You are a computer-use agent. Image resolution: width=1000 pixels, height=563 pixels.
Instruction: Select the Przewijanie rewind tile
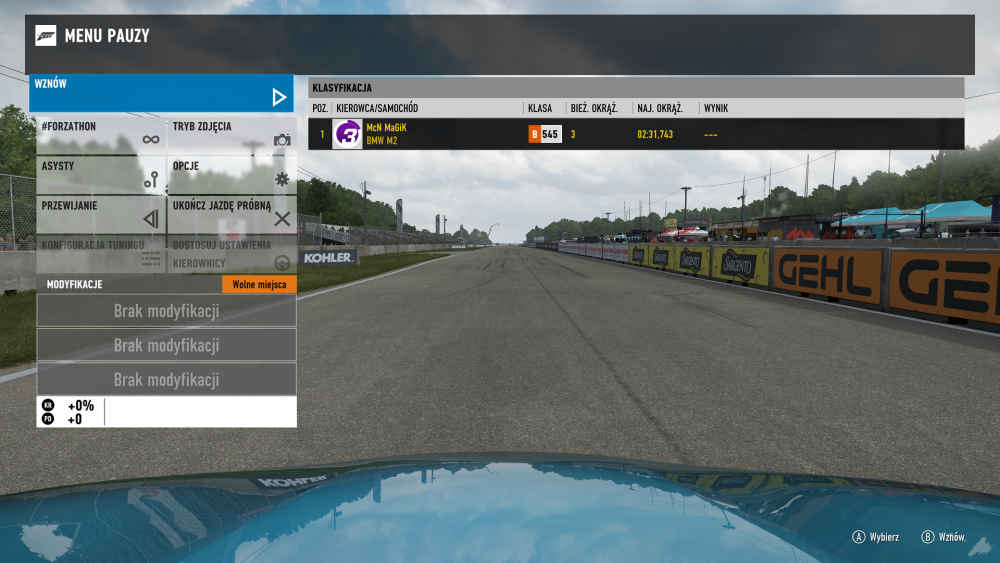(x=101, y=214)
